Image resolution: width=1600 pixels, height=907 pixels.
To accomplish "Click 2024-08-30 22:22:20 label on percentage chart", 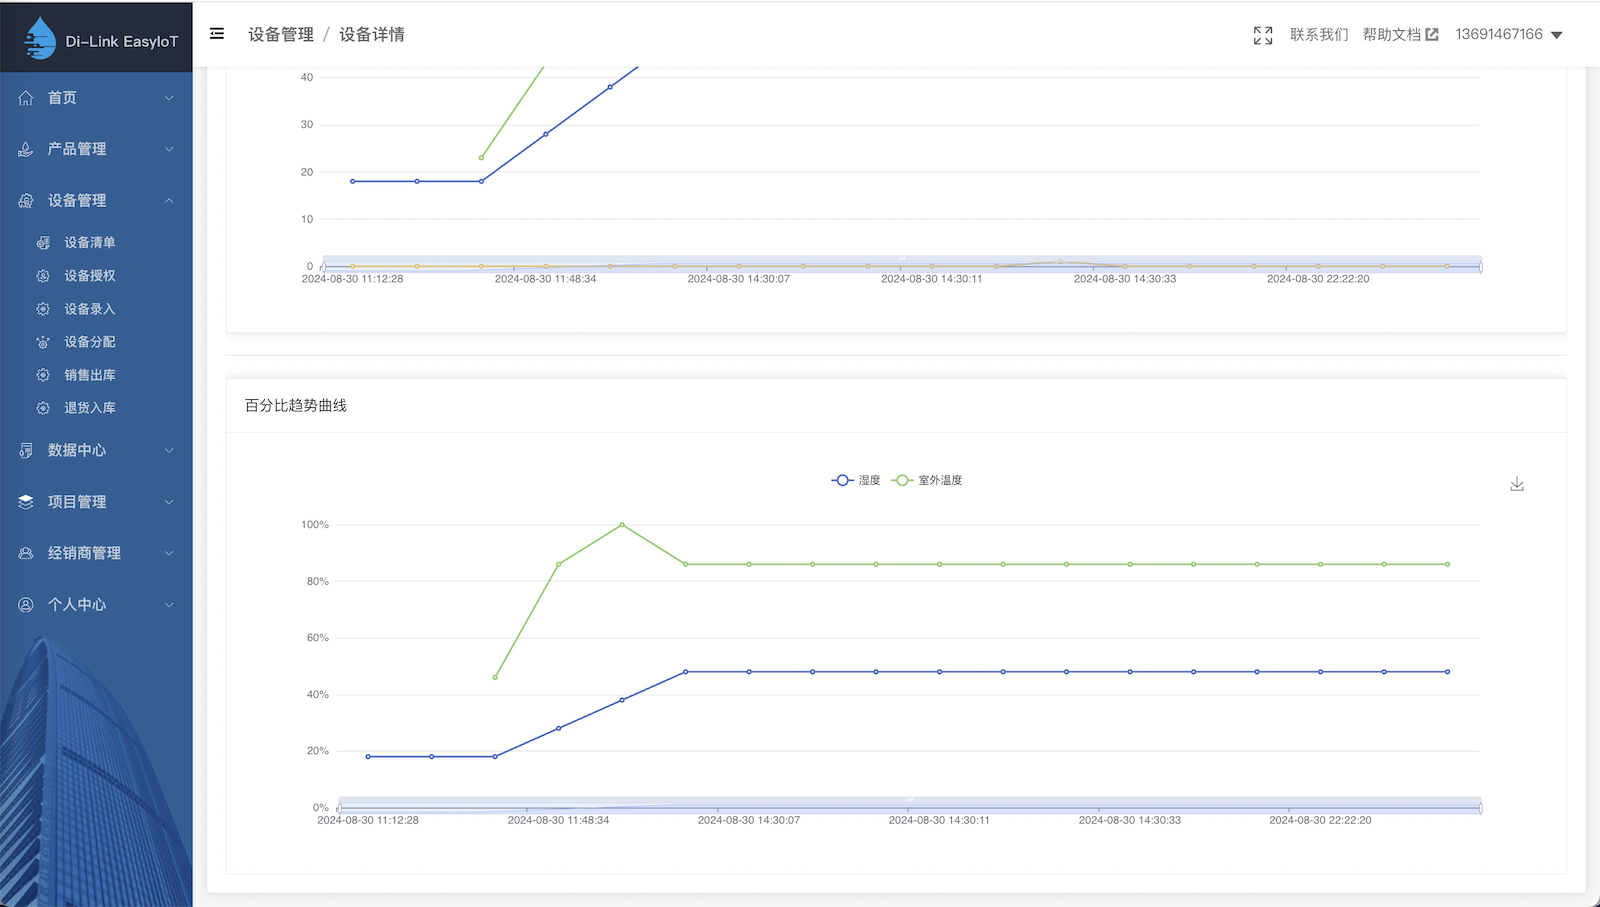I will pos(1320,820).
